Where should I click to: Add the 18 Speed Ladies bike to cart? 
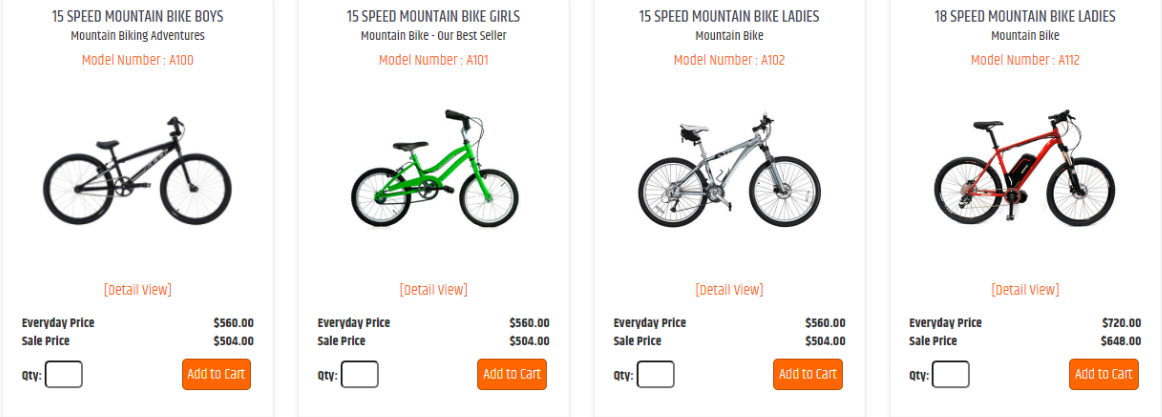(1103, 374)
